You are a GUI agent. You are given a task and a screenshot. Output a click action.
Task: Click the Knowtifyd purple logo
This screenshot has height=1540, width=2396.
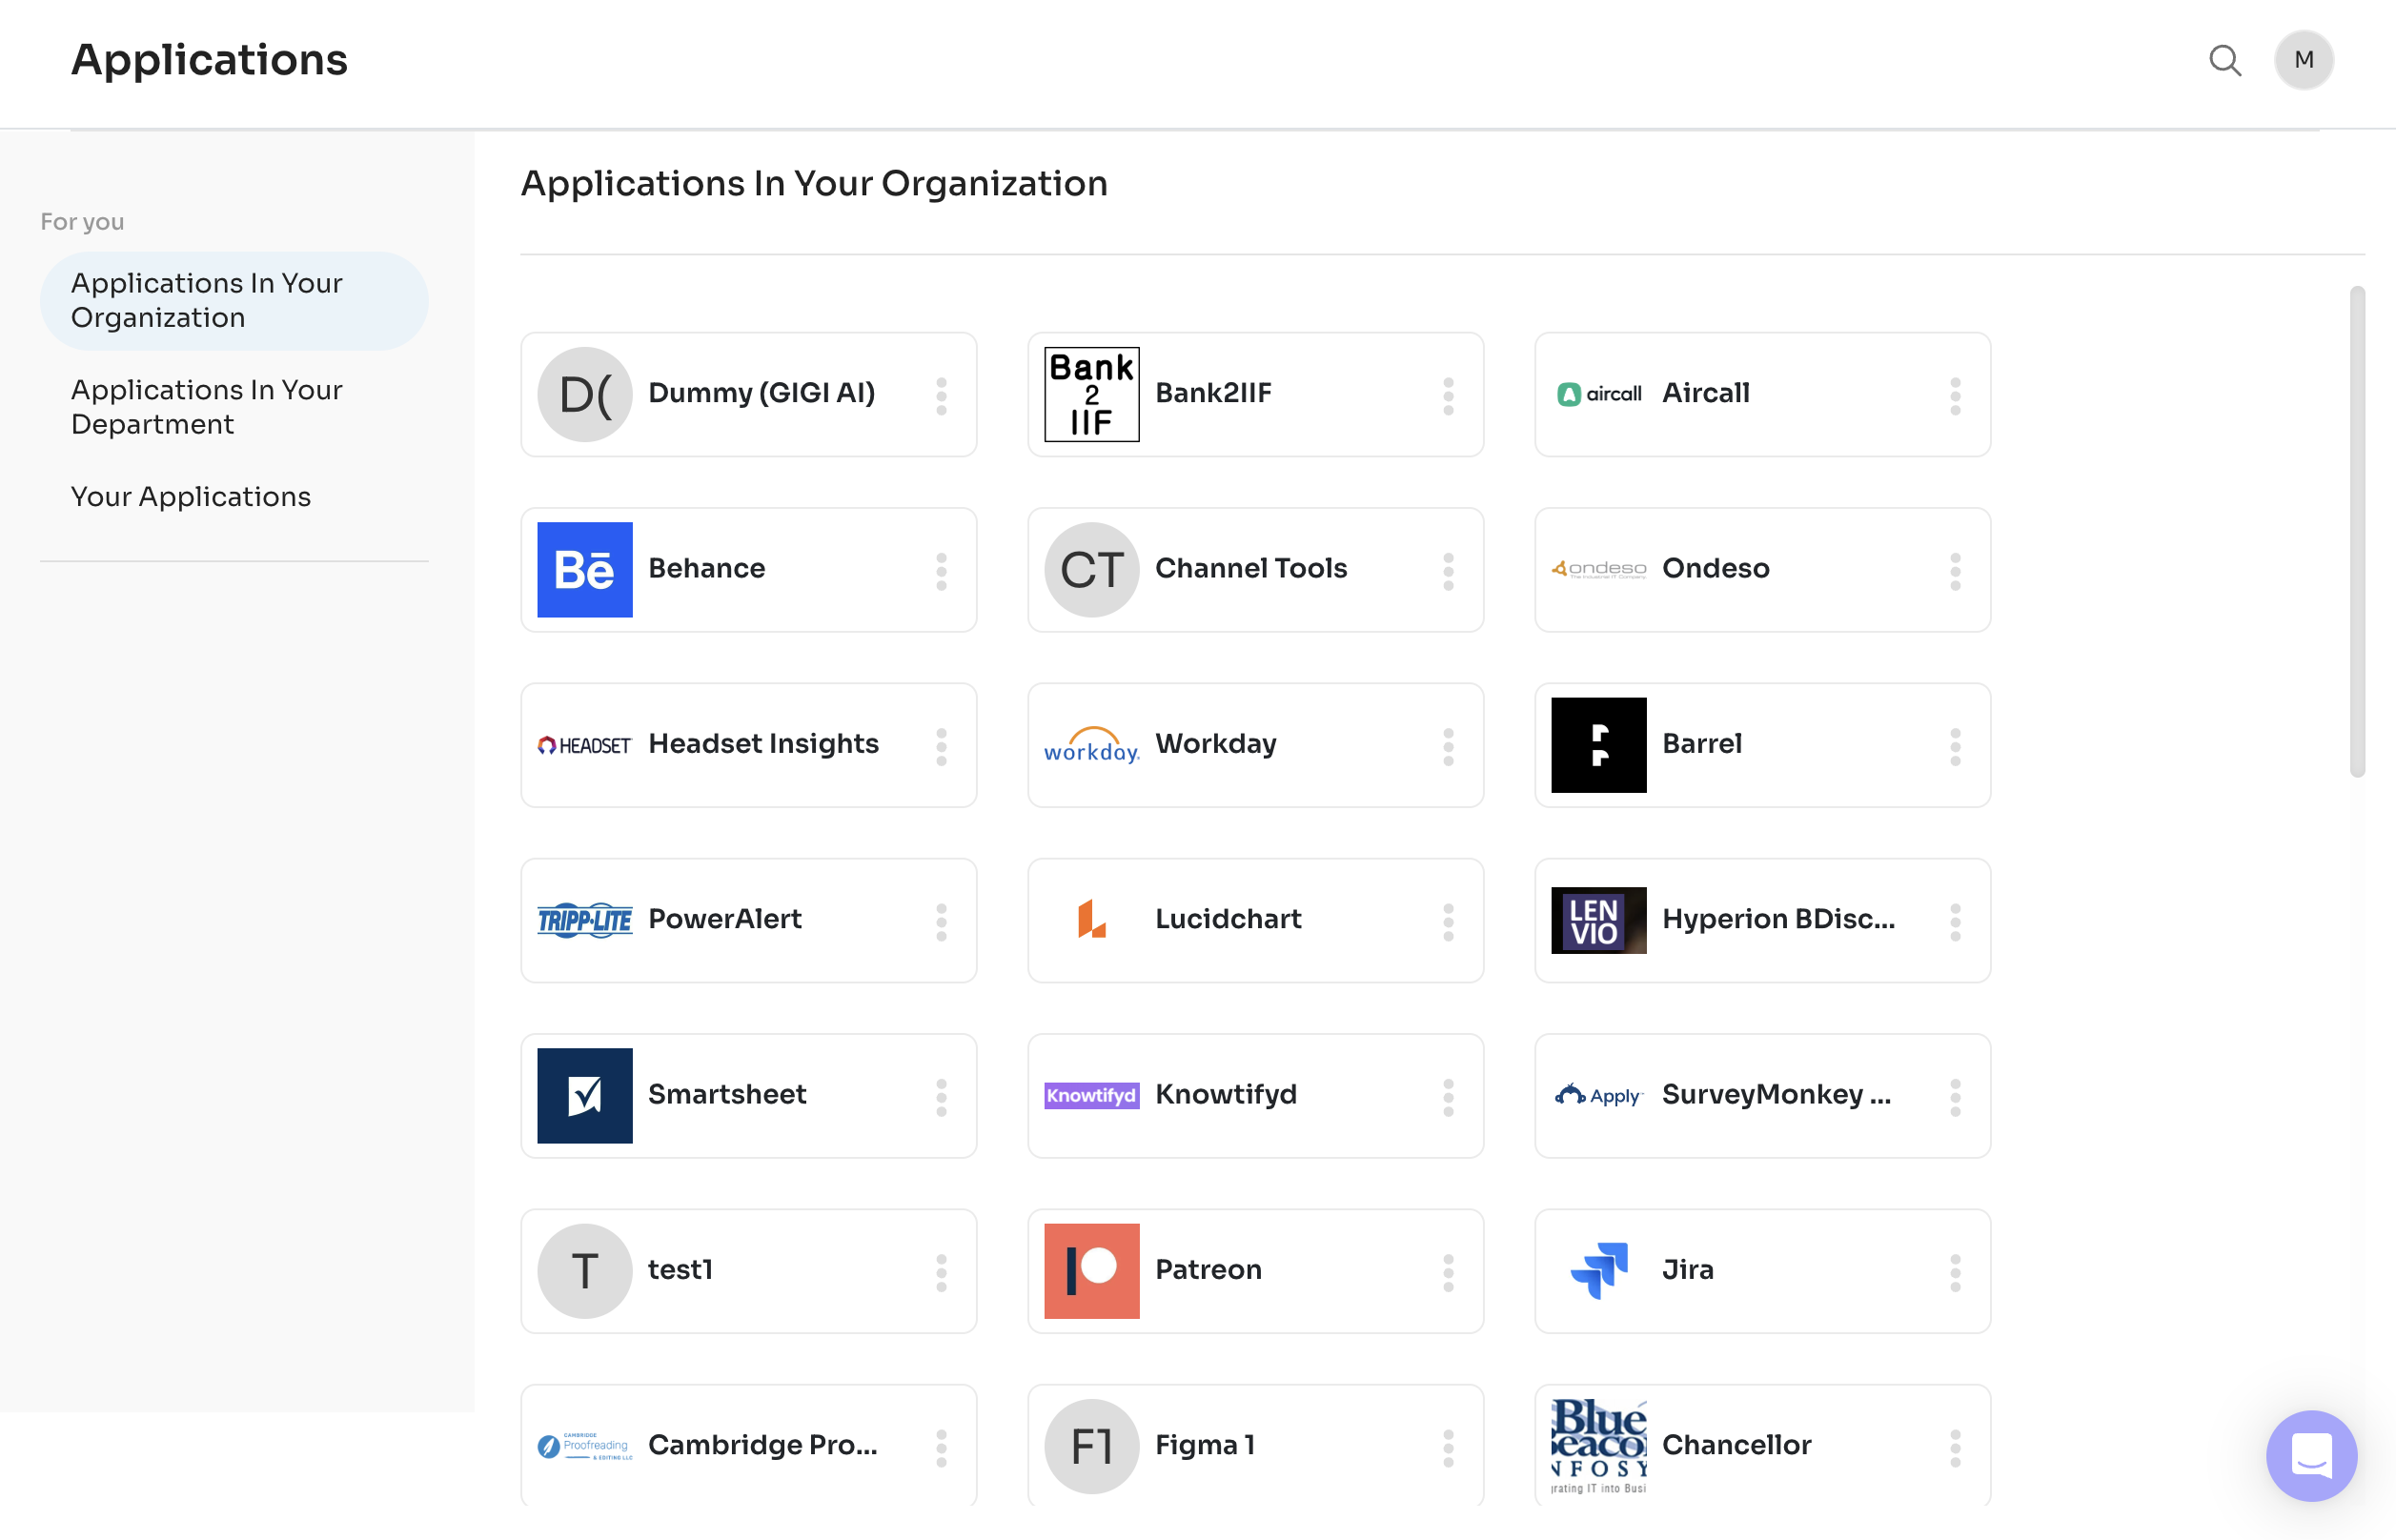click(x=1091, y=1095)
